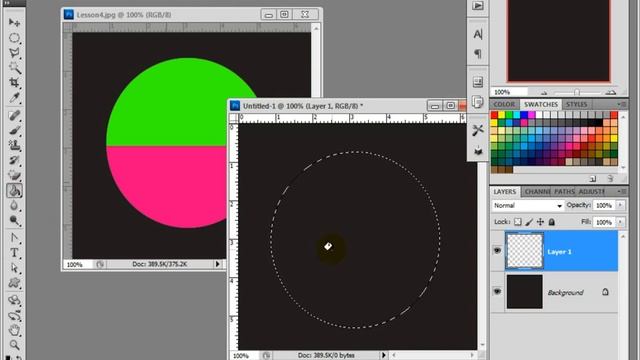640x360 pixels.
Task: Toggle lock all padlock icon
Action: pyautogui.click(x=551, y=222)
